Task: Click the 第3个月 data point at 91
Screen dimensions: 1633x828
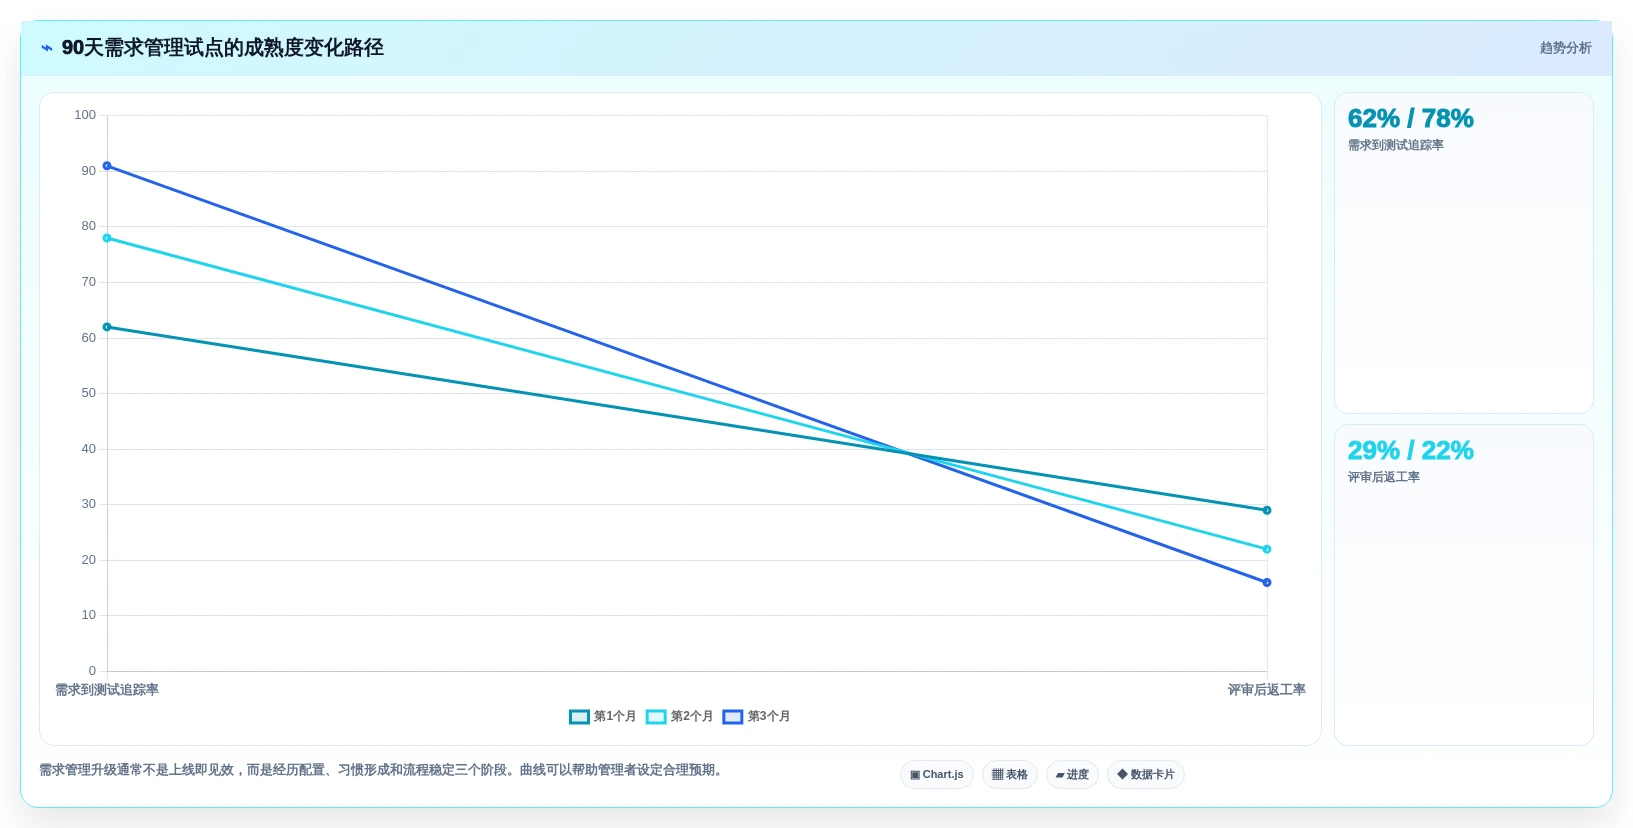Action: click(x=107, y=166)
